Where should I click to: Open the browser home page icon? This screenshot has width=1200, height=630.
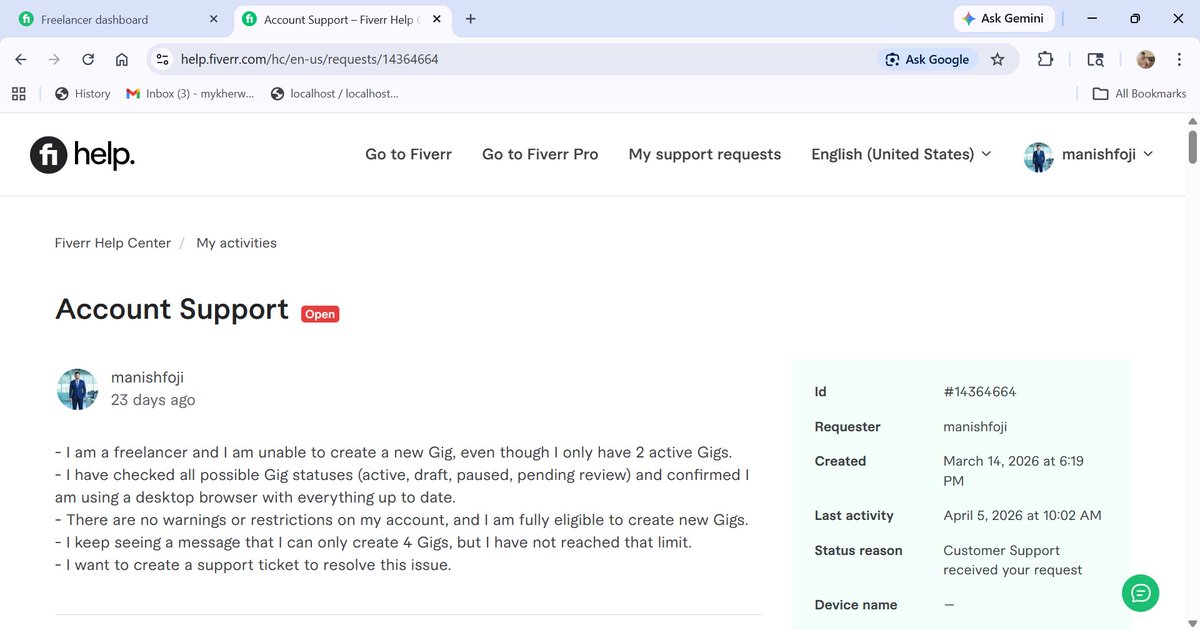pos(121,59)
